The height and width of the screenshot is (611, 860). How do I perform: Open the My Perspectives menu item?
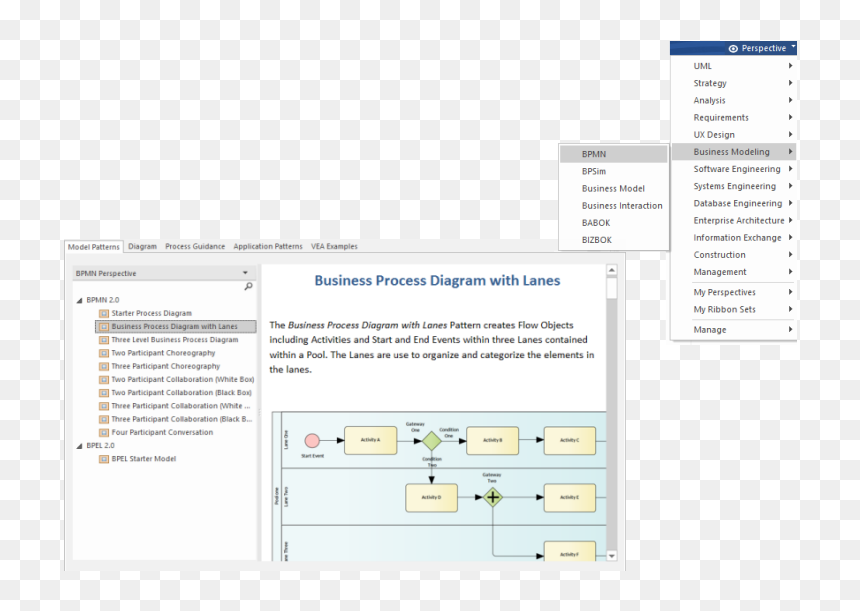click(734, 292)
